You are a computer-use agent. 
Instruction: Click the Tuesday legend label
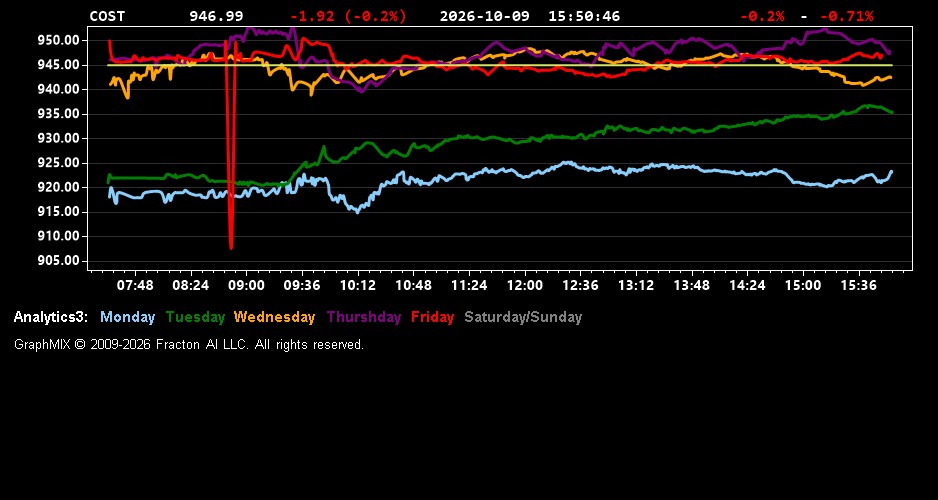coord(195,317)
